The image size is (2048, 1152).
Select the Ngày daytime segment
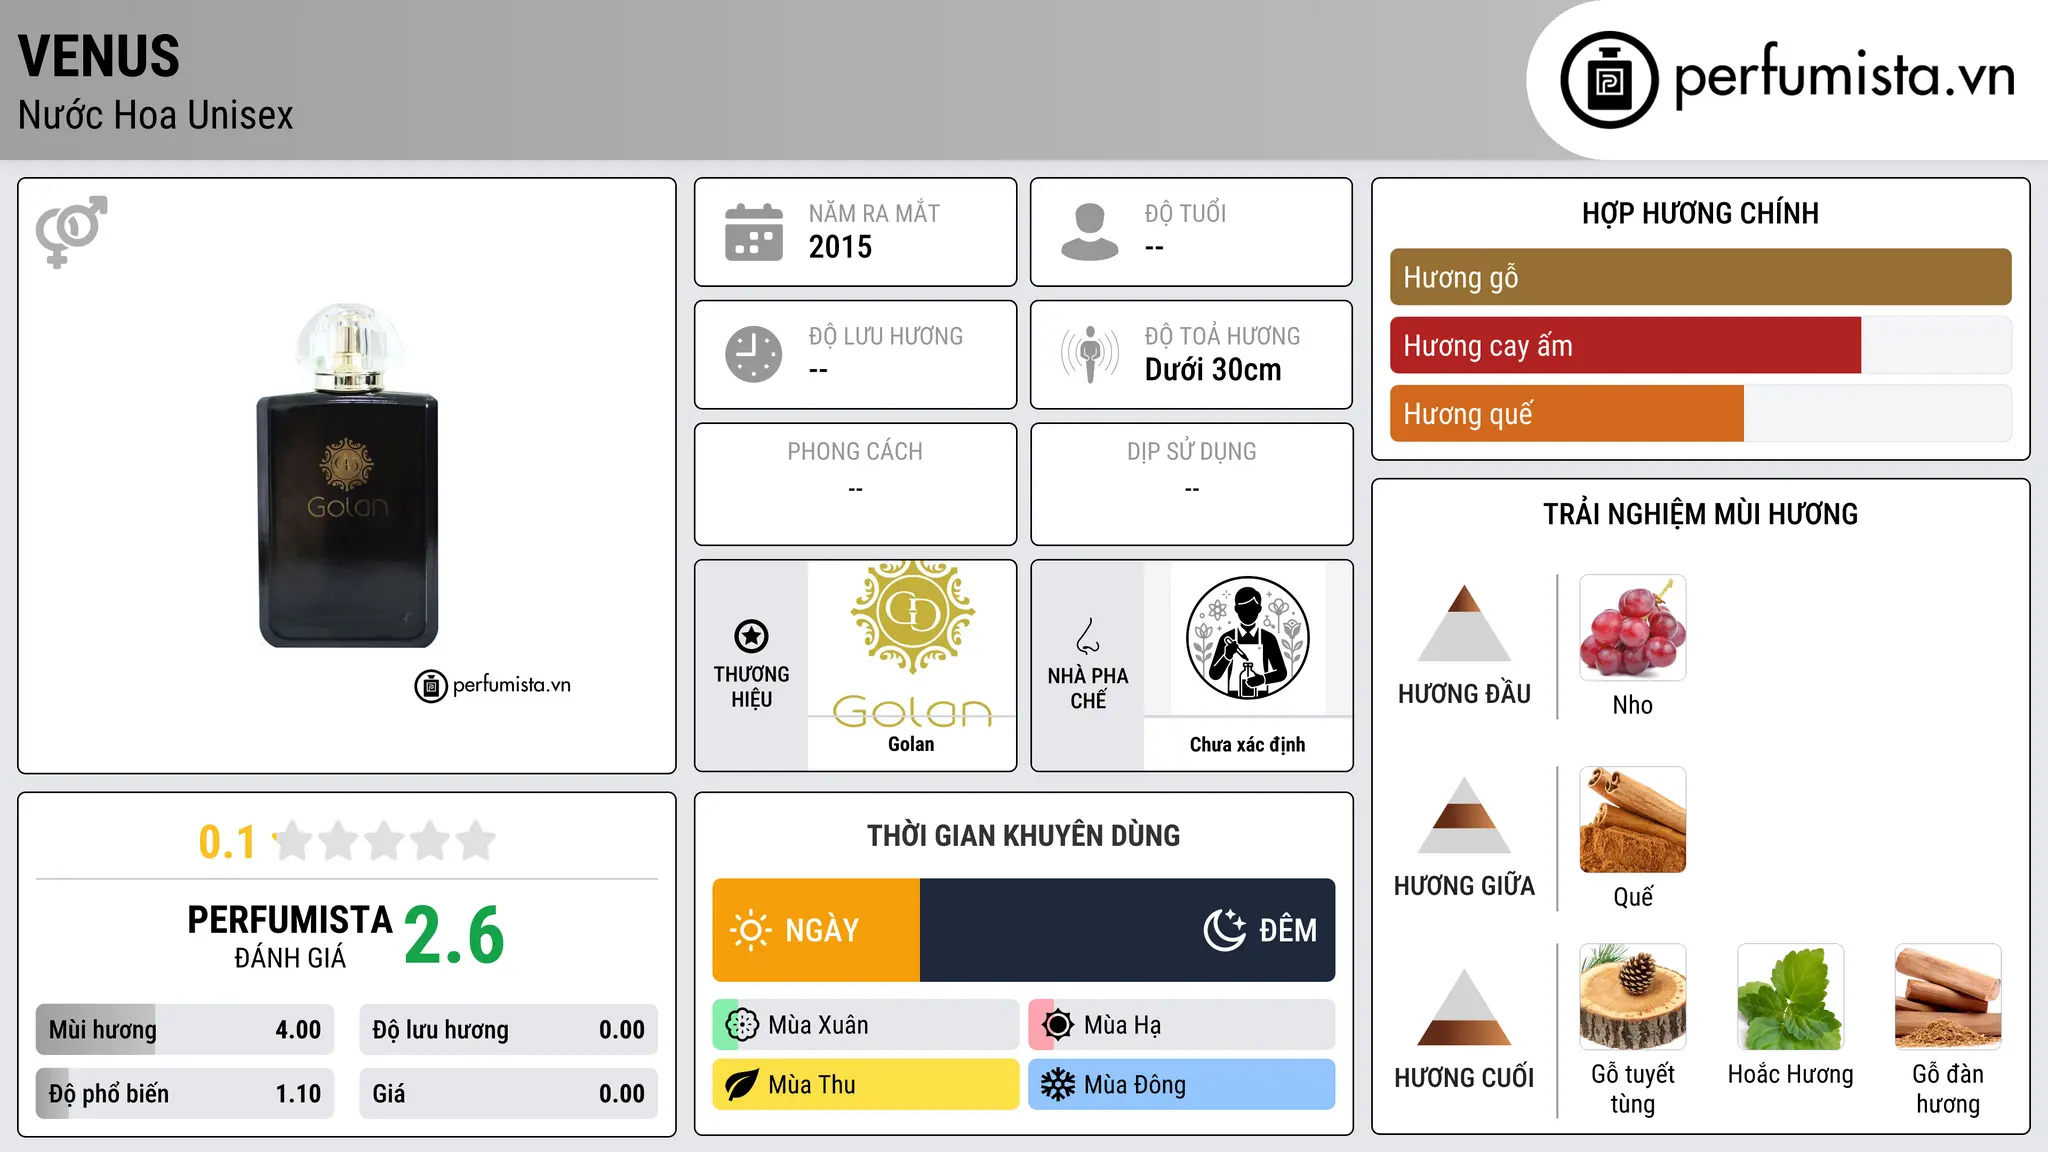(x=816, y=930)
